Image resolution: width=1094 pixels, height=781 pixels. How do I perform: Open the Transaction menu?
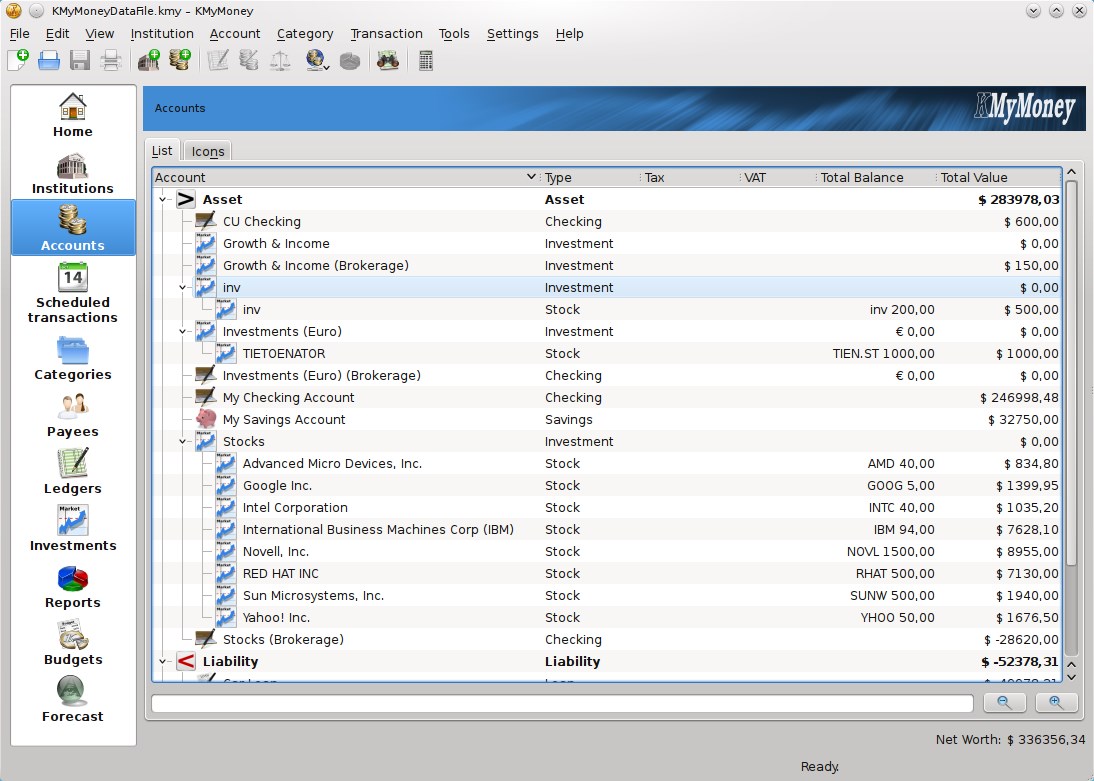[387, 34]
